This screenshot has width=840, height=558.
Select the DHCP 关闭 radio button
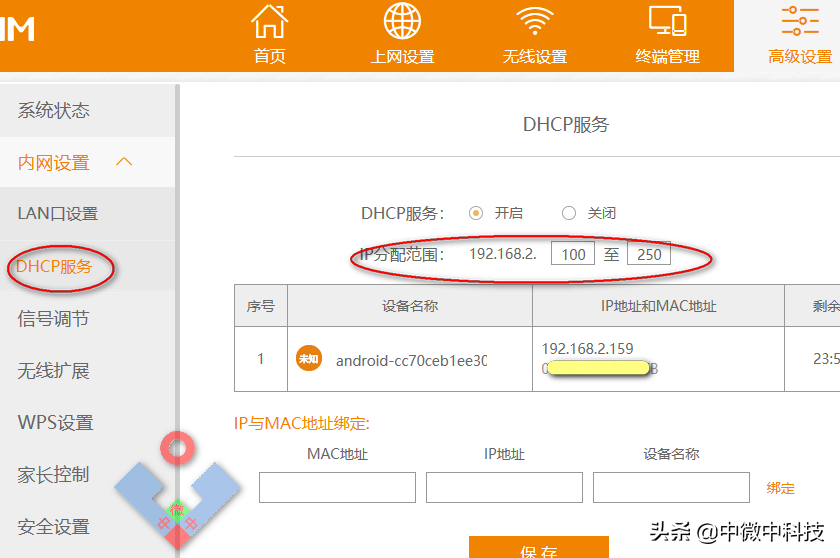pyautogui.click(x=569, y=213)
